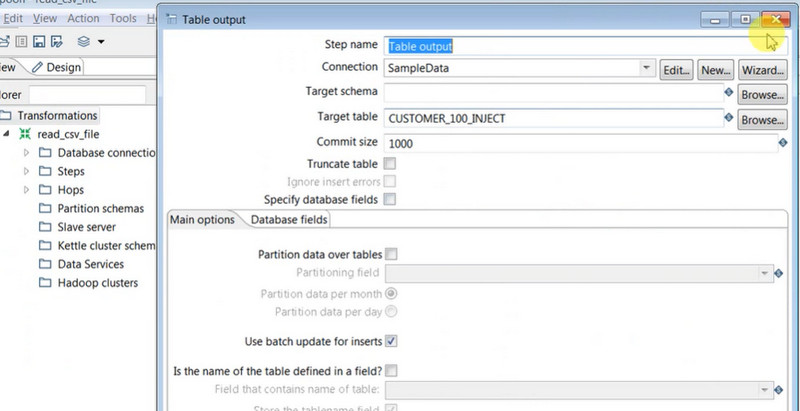Viewport: 800px width, 411px height.
Task: Switch to the Database fields tab
Action: (288, 220)
